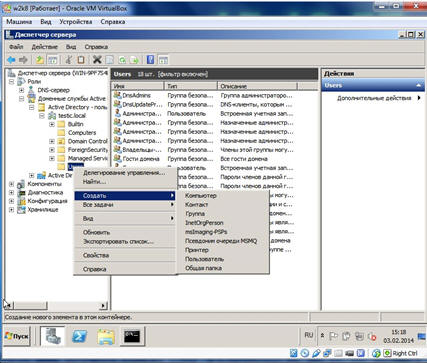Screen dimensions: 427x363
Task: Collapse the Роли tree node
Action: 12,81
